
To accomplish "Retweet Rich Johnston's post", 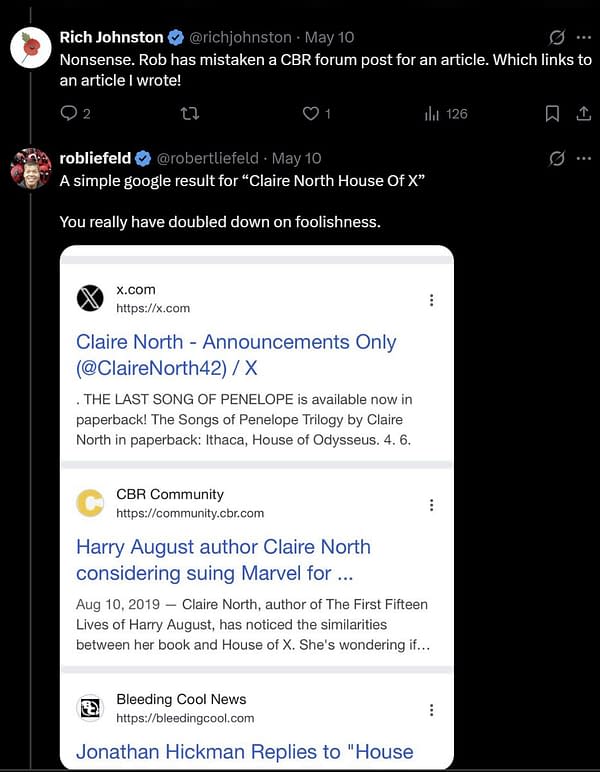I will pyautogui.click(x=190, y=114).
